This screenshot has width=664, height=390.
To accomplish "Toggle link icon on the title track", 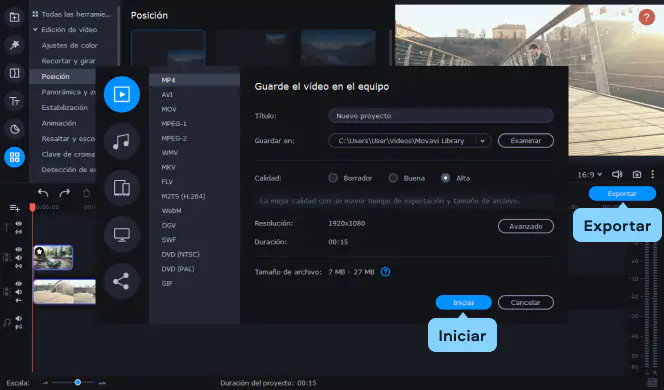I will tap(19, 232).
